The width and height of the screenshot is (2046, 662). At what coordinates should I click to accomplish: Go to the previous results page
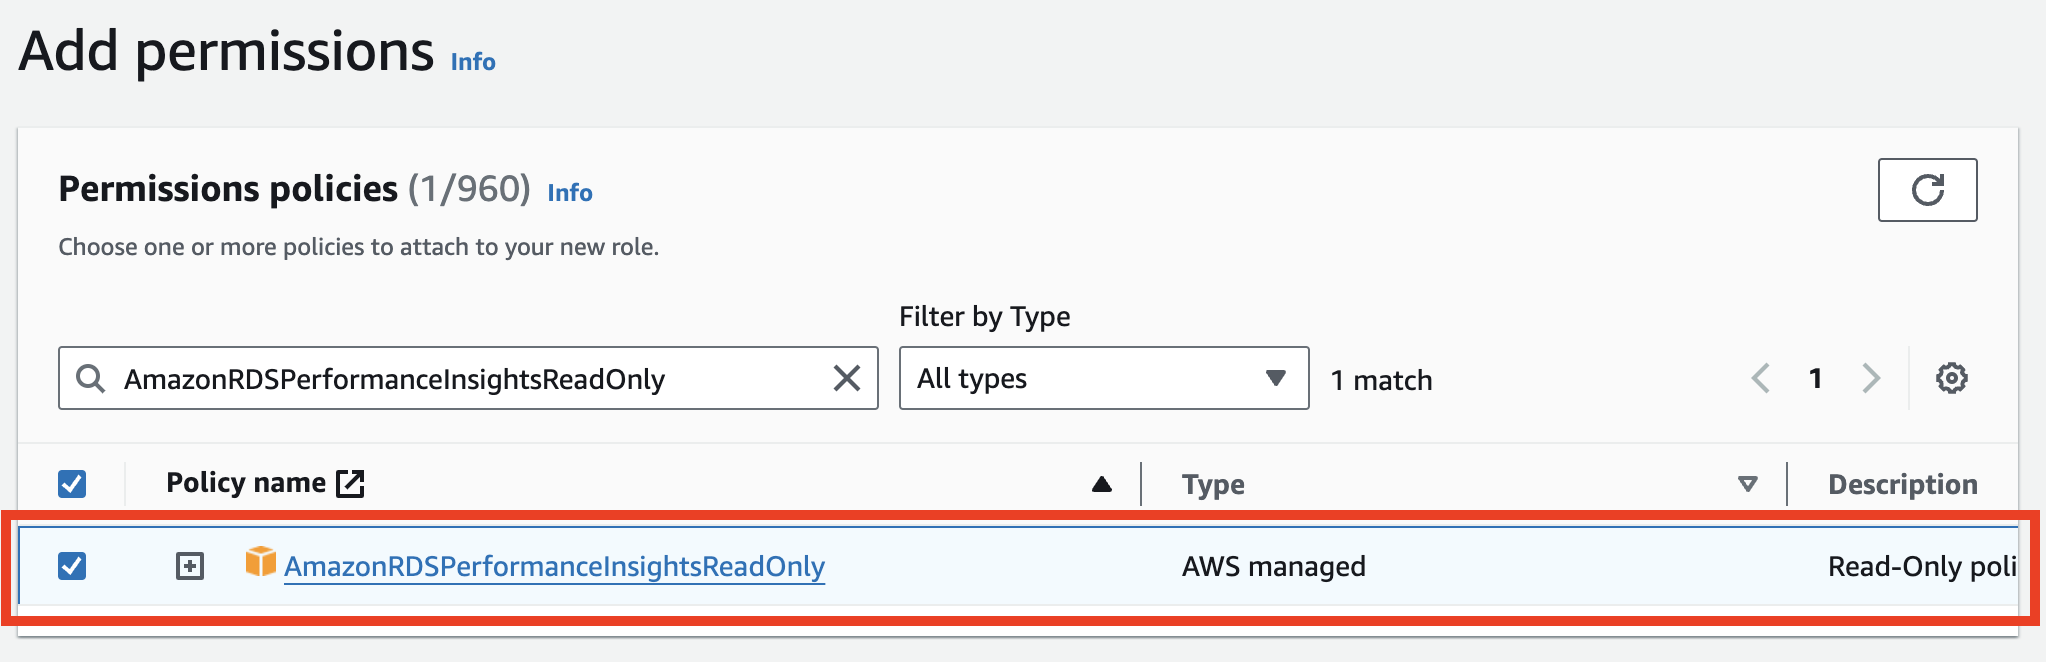click(1761, 379)
